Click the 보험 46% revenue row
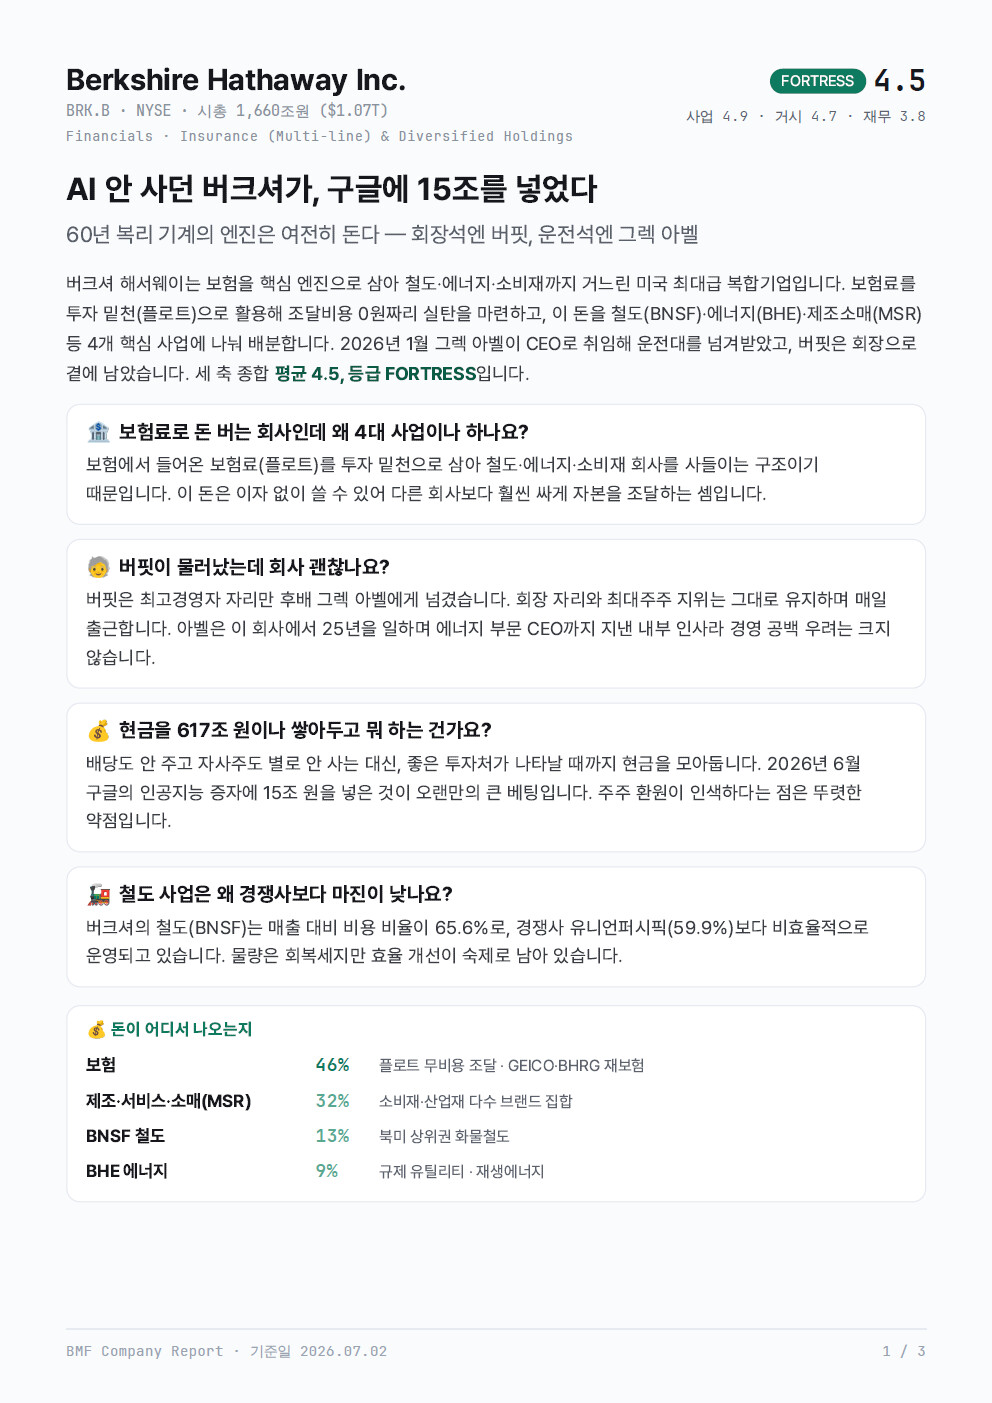 click(x=496, y=1065)
